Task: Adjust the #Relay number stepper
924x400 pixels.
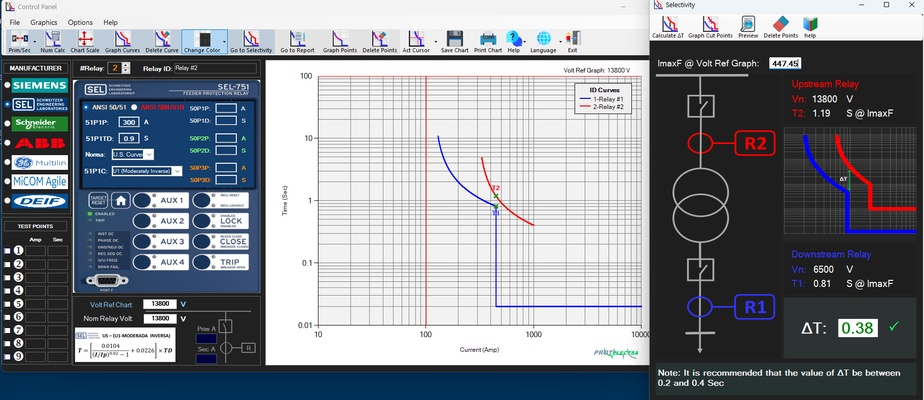Action: [x=126, y=68]
